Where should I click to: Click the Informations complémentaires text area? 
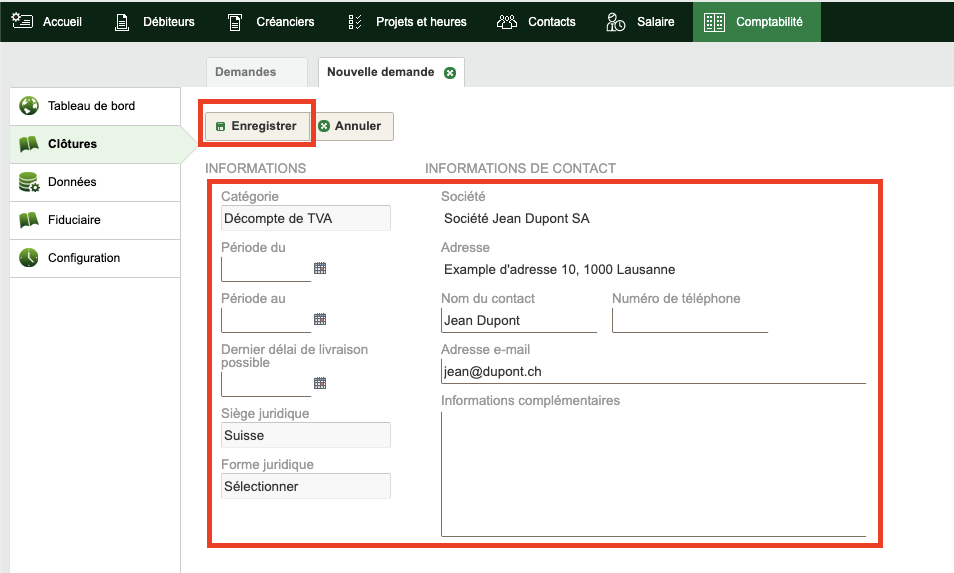coord(653,474)
